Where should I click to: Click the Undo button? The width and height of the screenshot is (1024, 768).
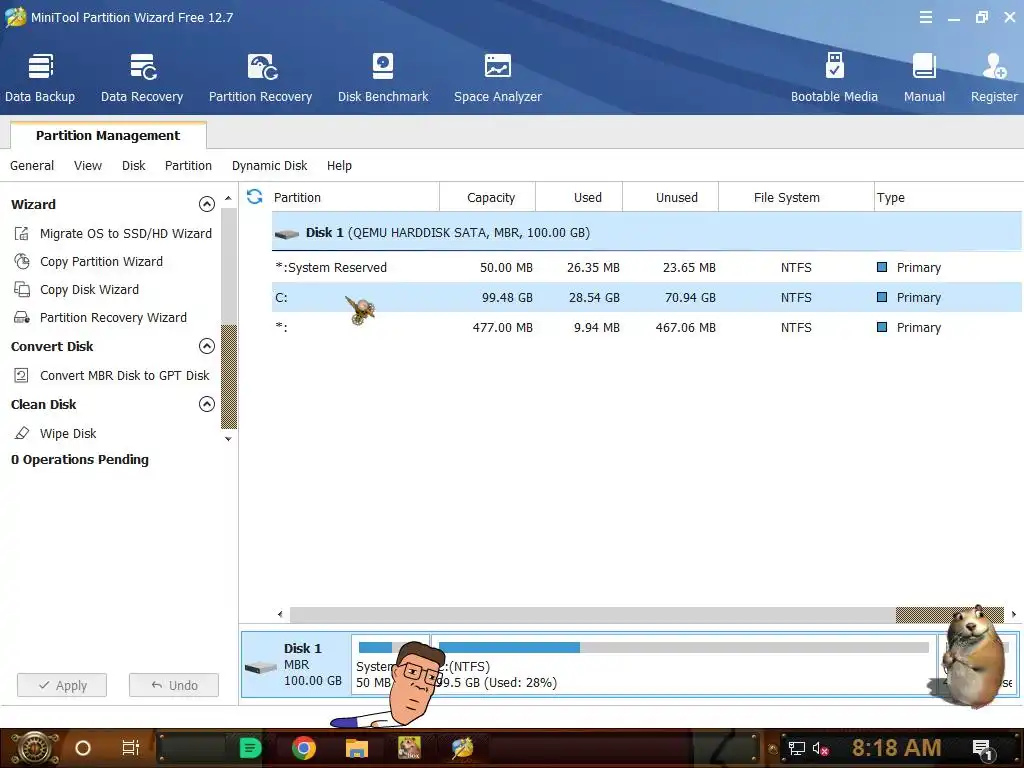tap(174, 685)
